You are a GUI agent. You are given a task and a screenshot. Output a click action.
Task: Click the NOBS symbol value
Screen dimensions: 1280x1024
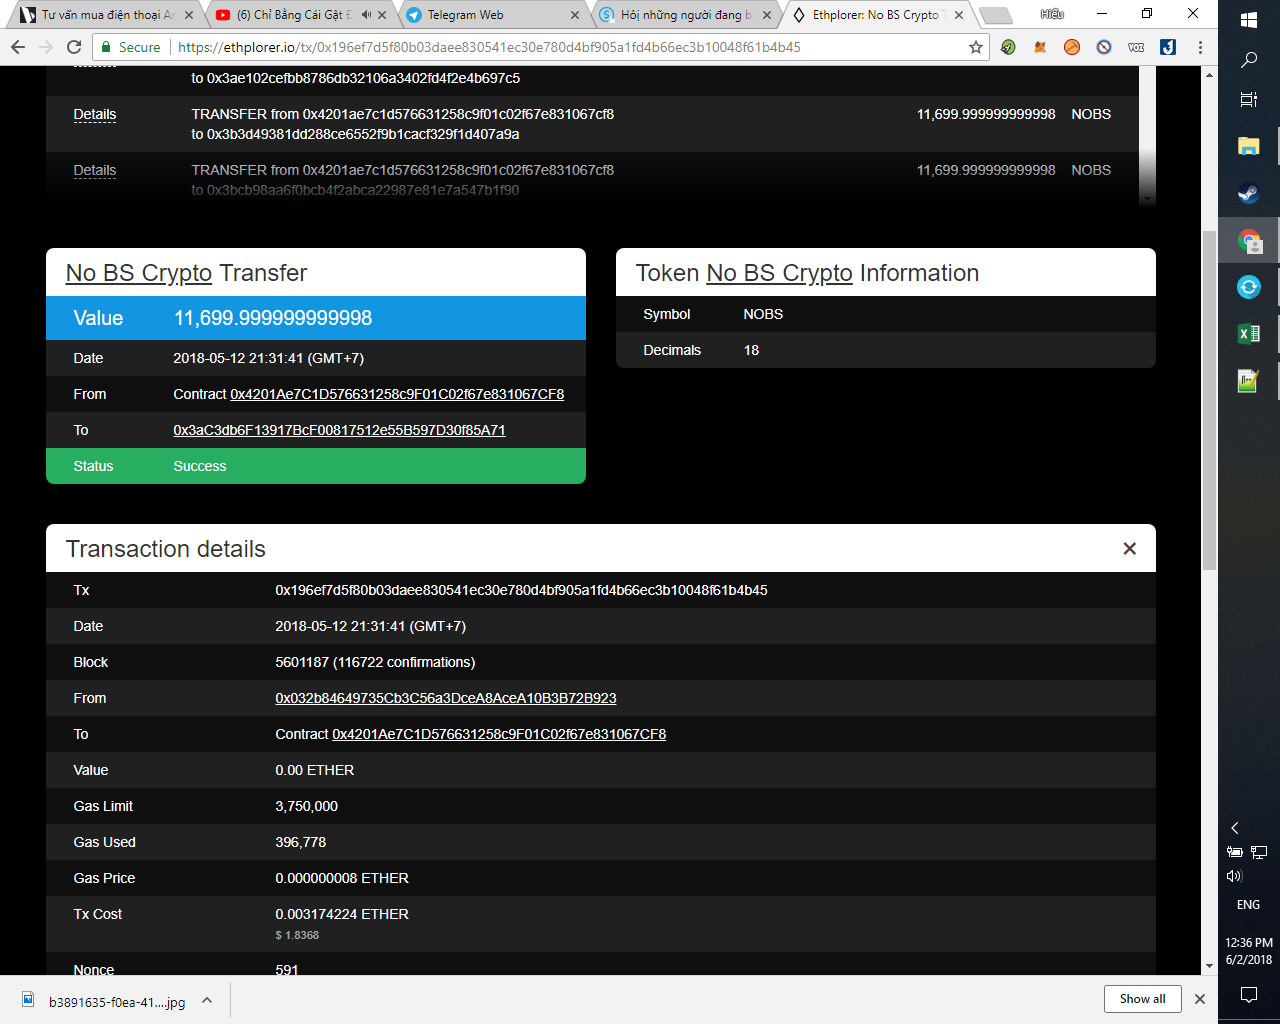click(x=763, y=314)
